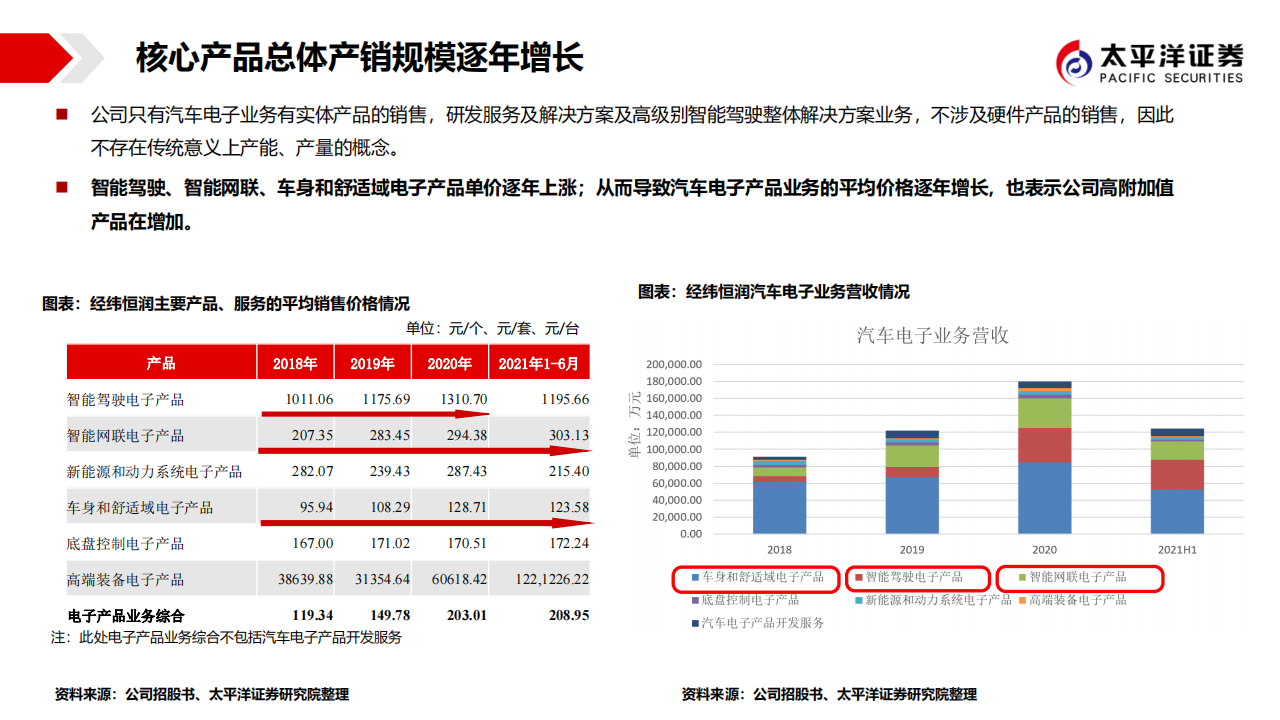Viewport: 1280px width, 720px height.
Task: Click the 车身和舒适域电子产品 row label in the table
Action: click(140, 507)
